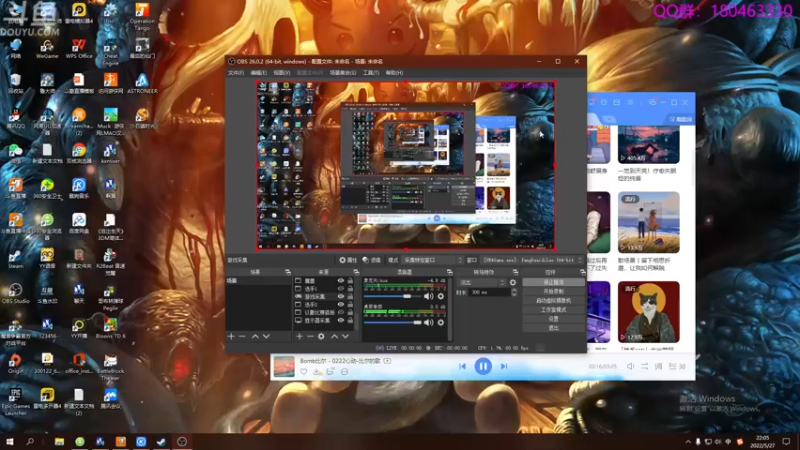Mute the desktop audio mixer channel

tap(429, 322)
